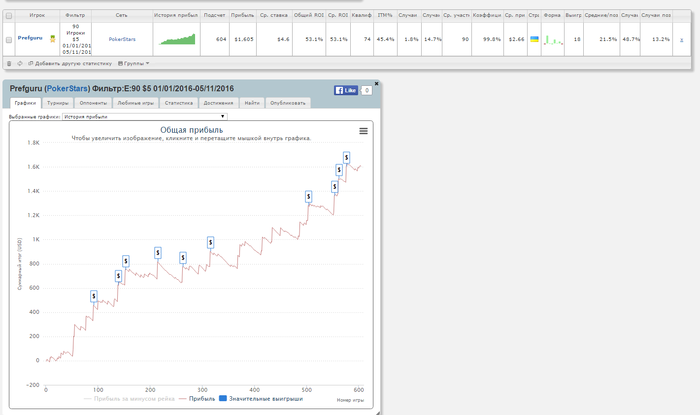Click the 45.4% ITM value
700x415 pixels.
click(x=386, y=39)
